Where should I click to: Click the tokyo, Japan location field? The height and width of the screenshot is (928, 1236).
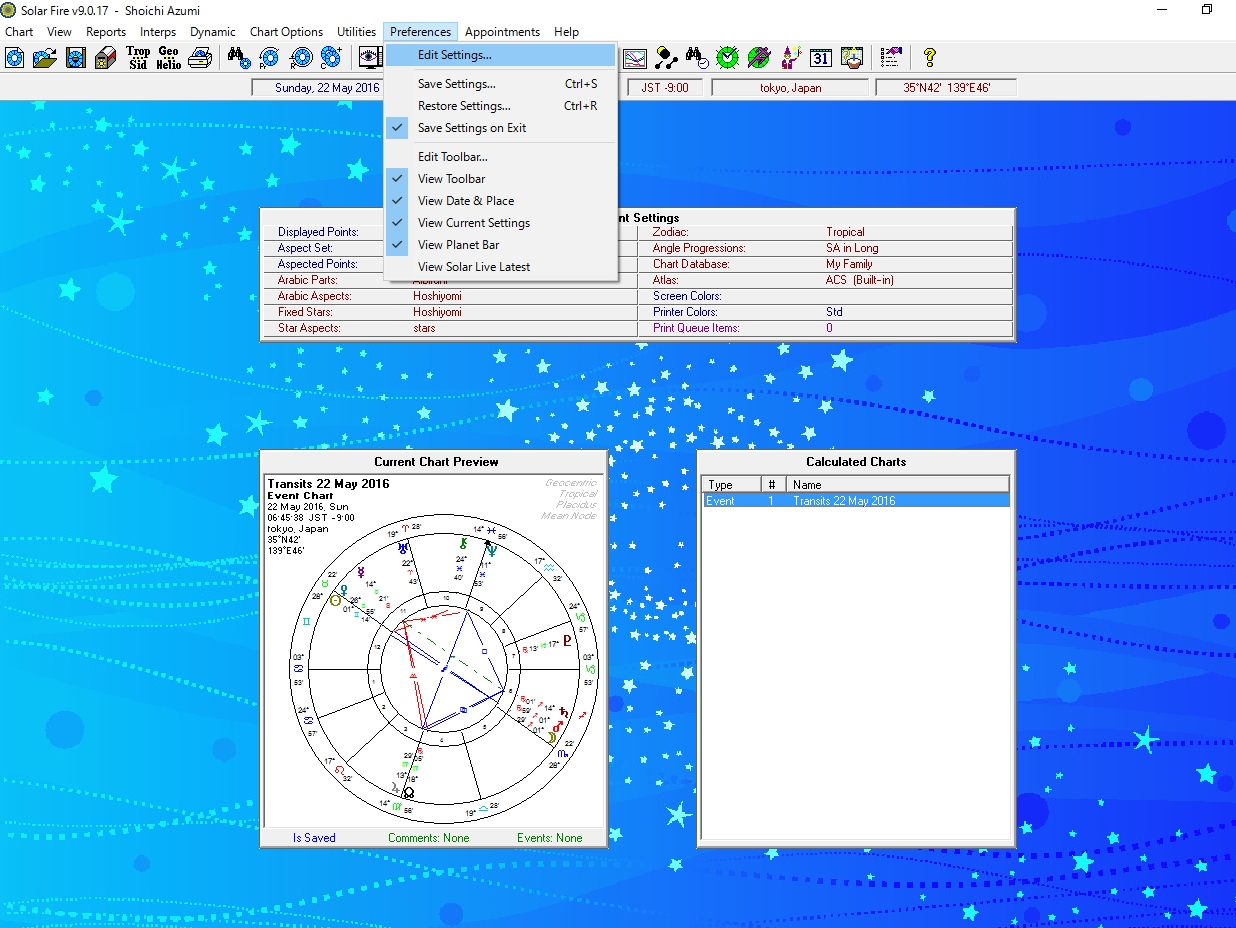tap(790, 88)
